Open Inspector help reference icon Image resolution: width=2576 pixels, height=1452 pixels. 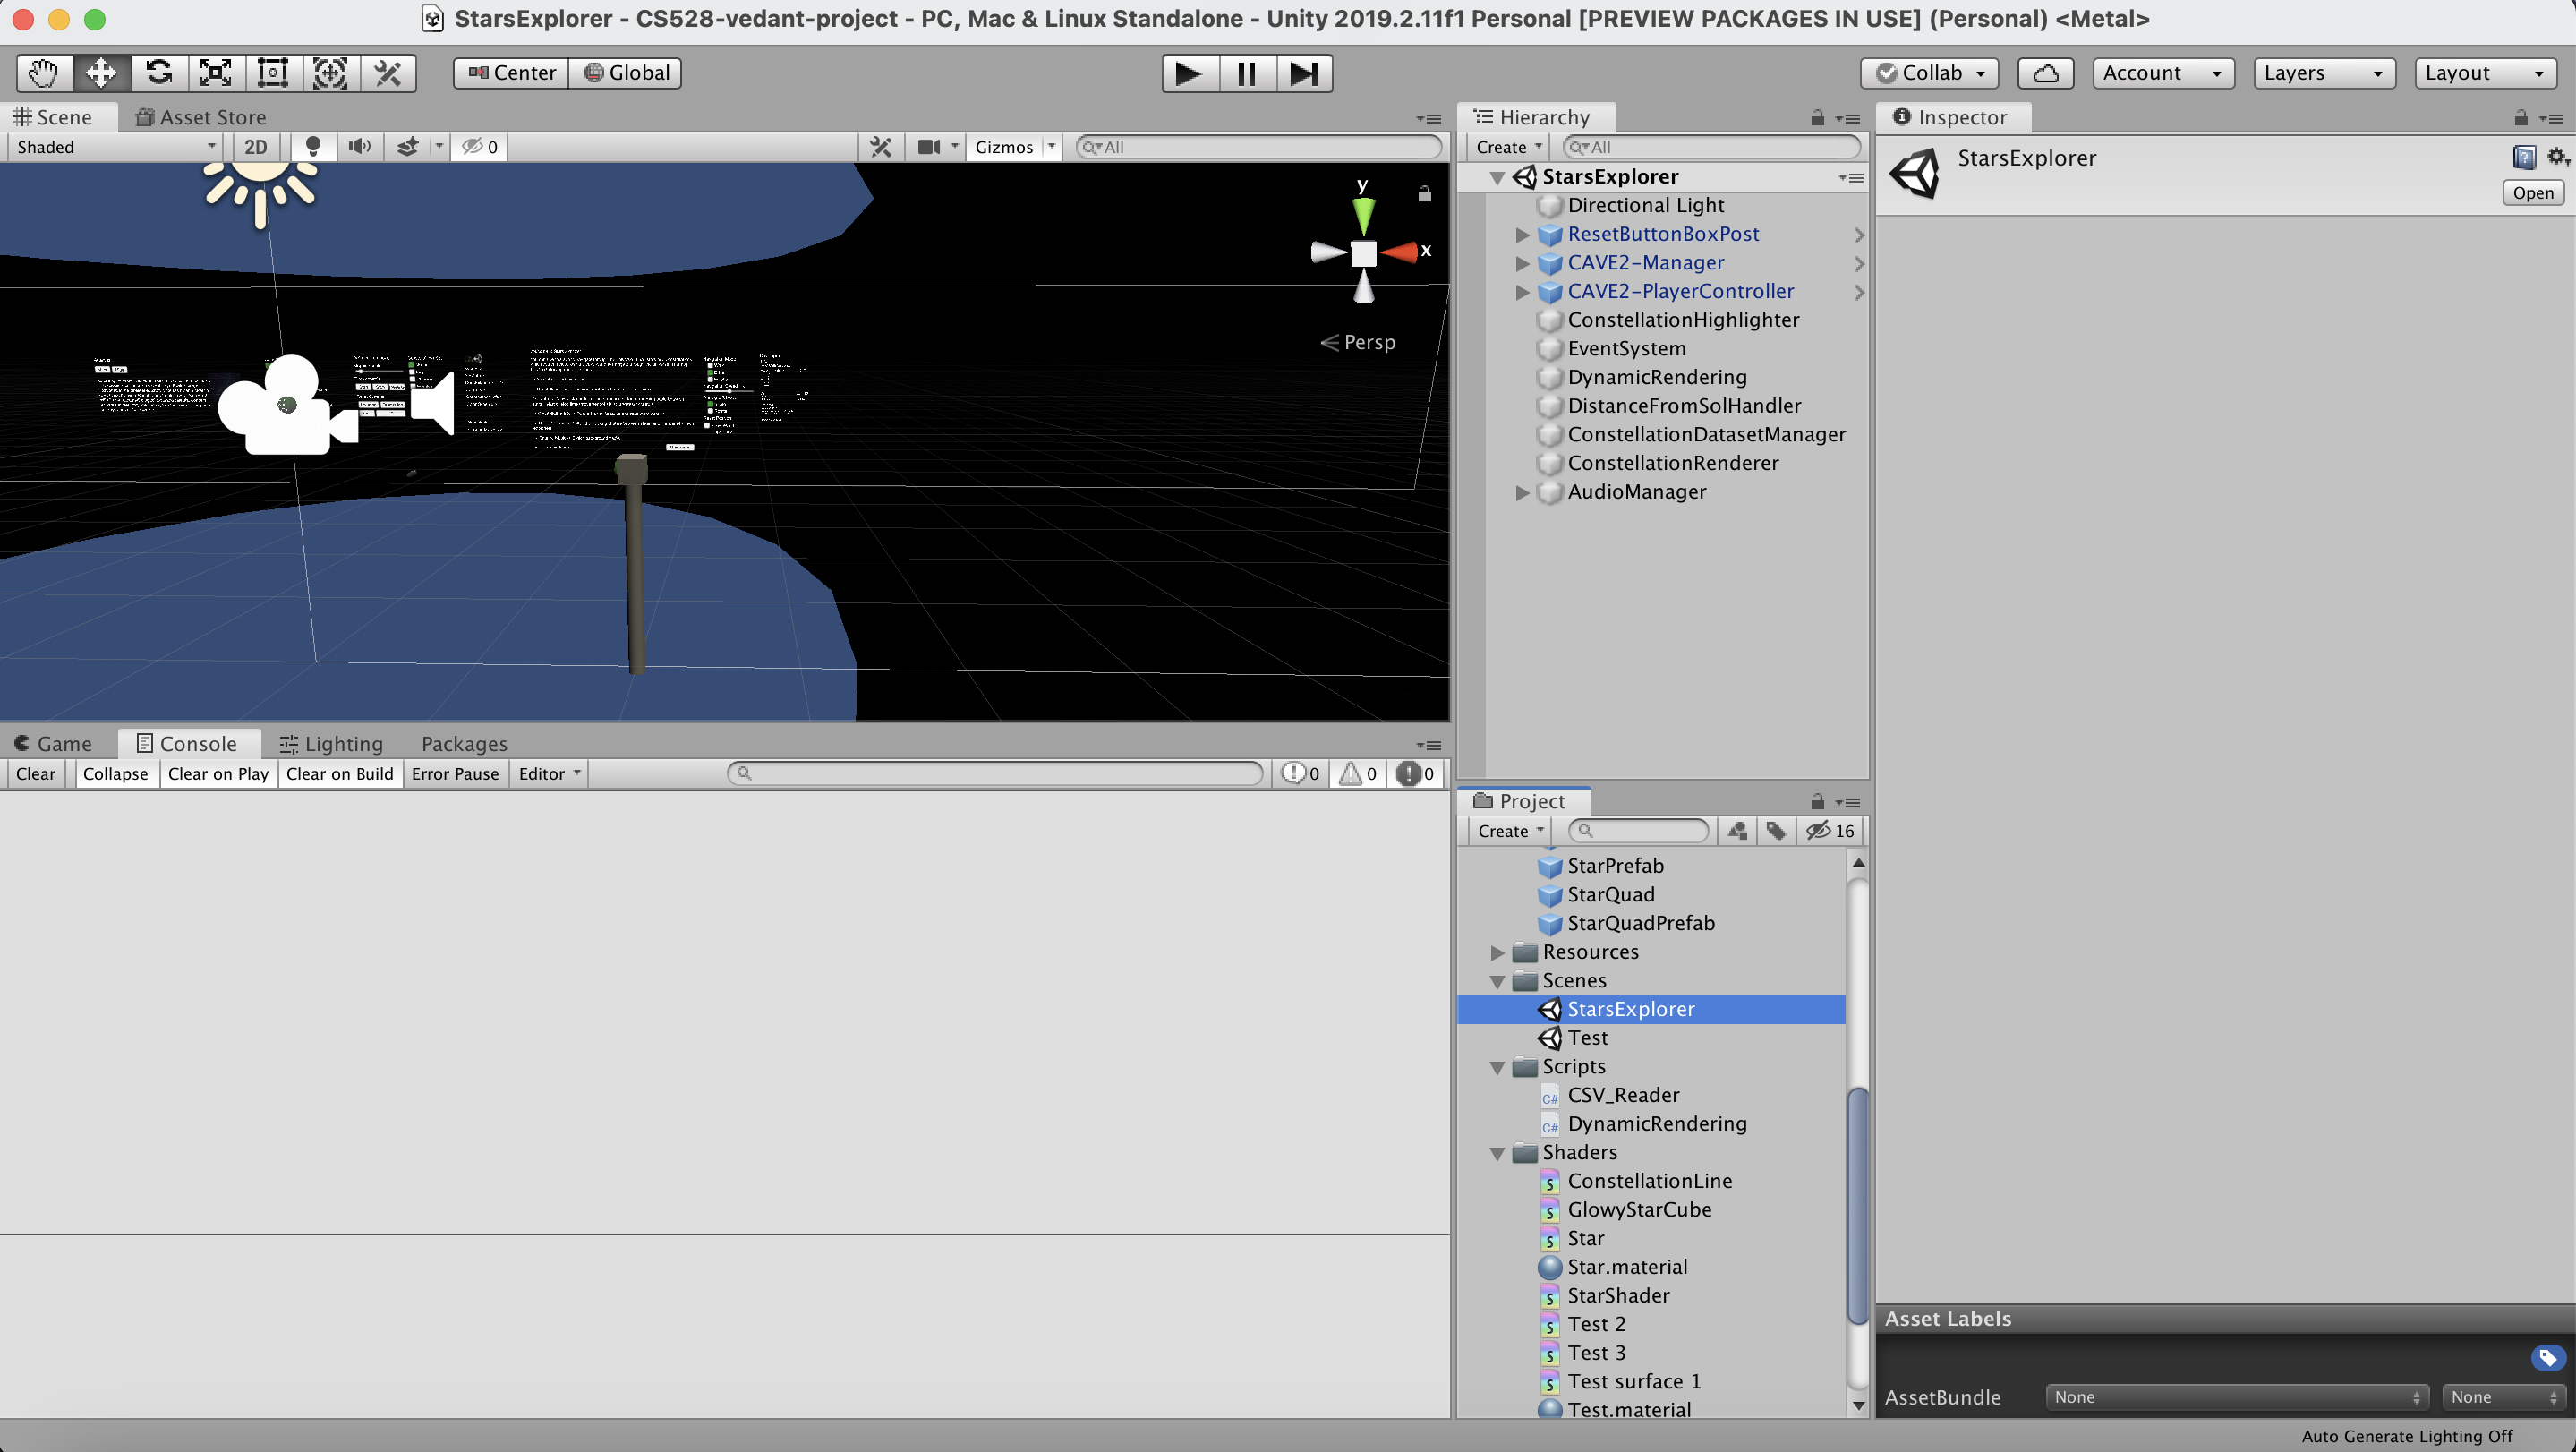(2524, 157)
